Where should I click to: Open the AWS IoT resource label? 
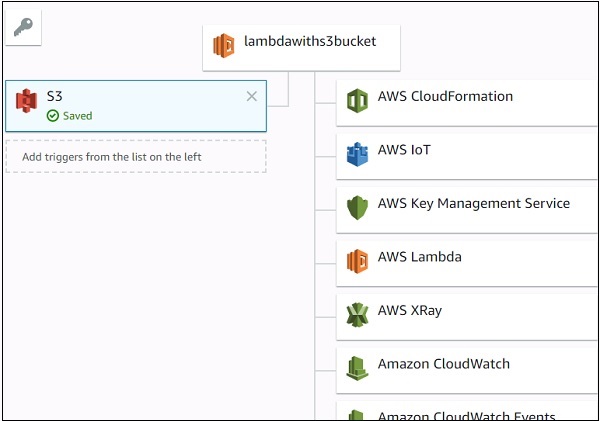[404, 150]
